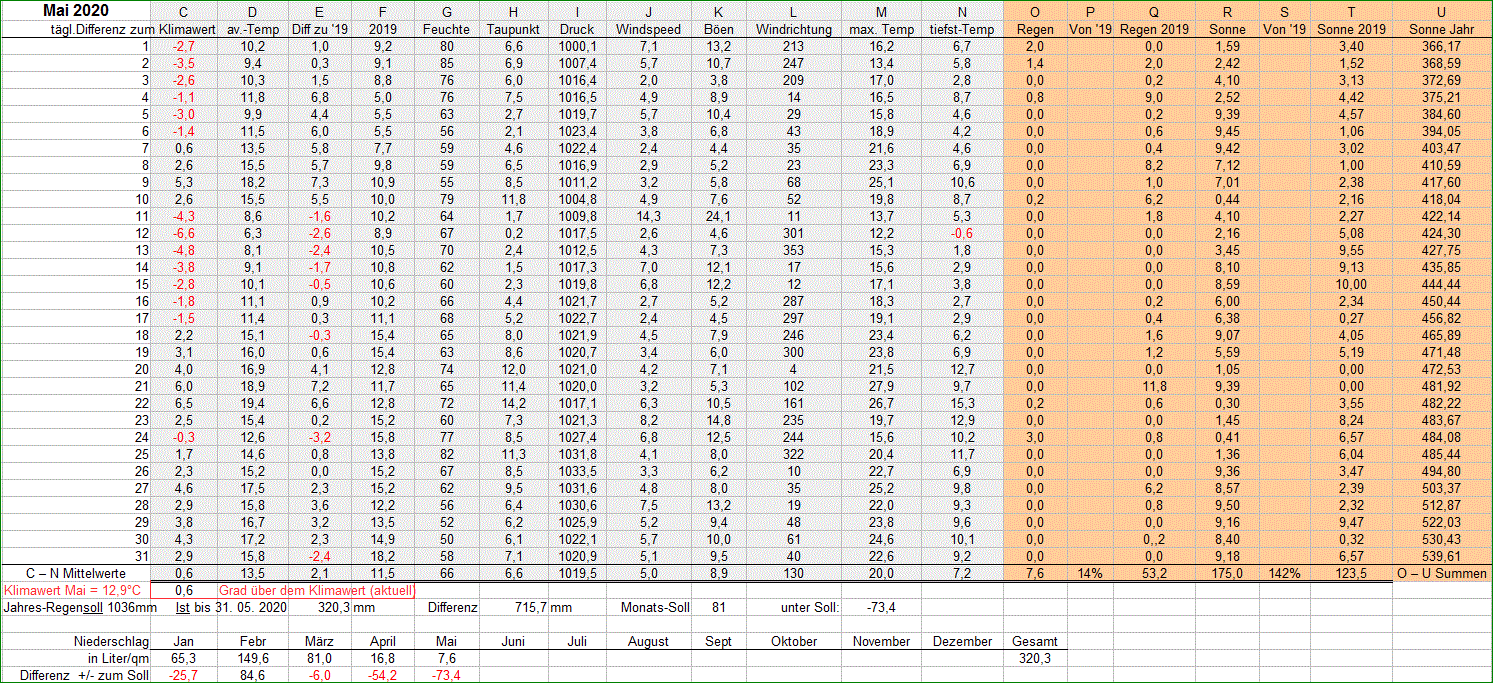Click 'Grad über dem Klimawert (aktuell)' text
Viewport: 1493px width, 683px height.
[316, 590]
